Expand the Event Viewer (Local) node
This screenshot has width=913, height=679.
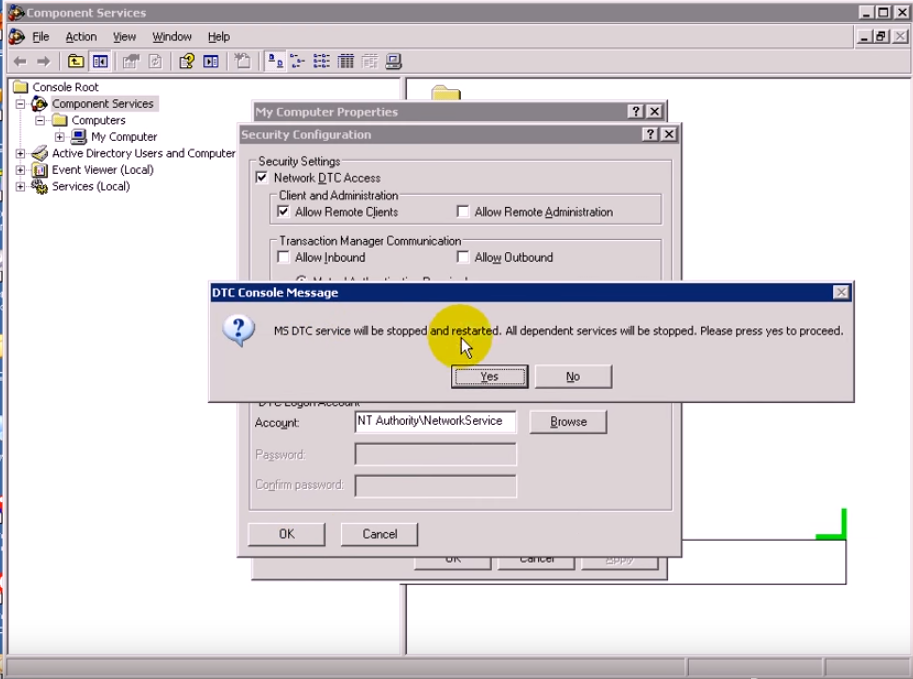(x=20, y=170)
